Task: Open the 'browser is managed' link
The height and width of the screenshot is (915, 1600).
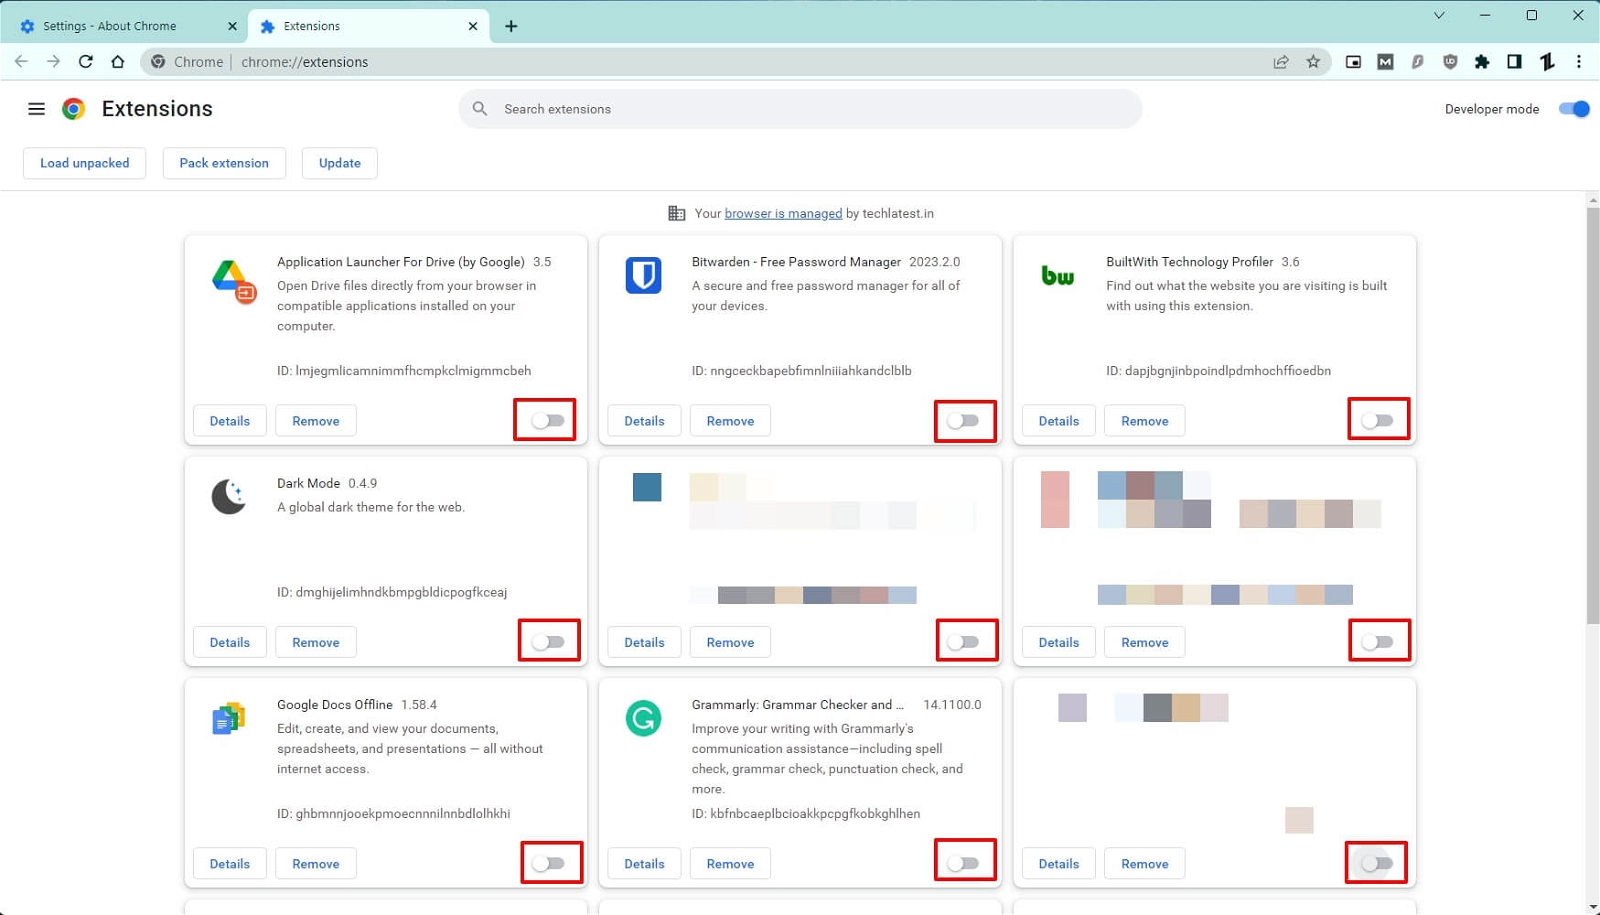Action: point(783,213)
